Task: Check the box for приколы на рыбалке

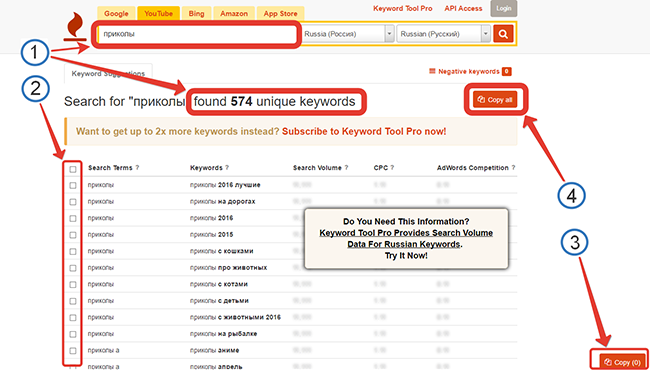Action: pos(73,334)
